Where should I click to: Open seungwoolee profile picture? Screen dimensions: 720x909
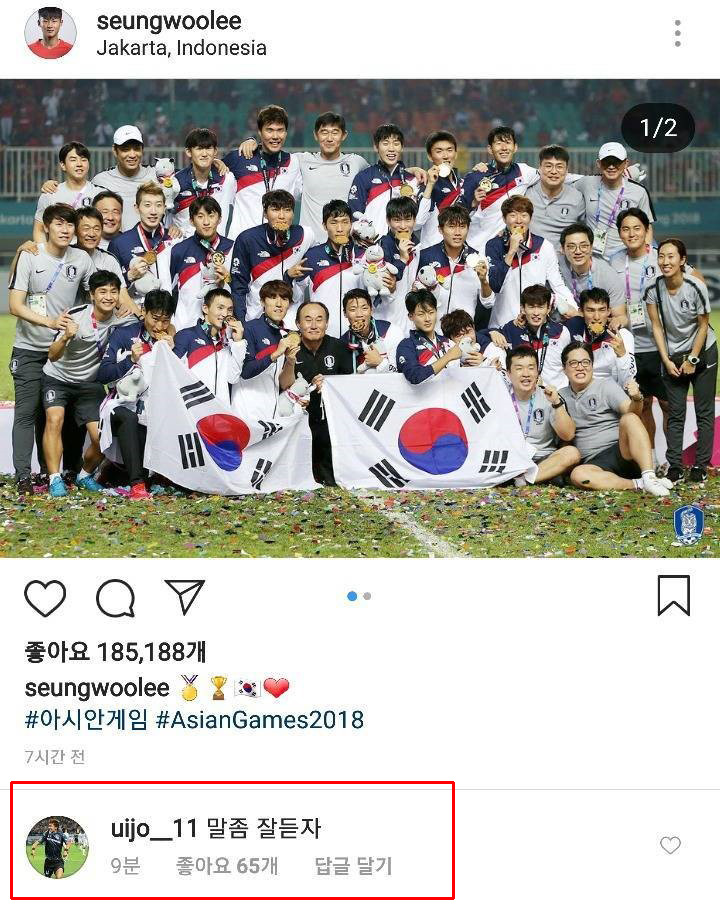[x=50, y=32]
